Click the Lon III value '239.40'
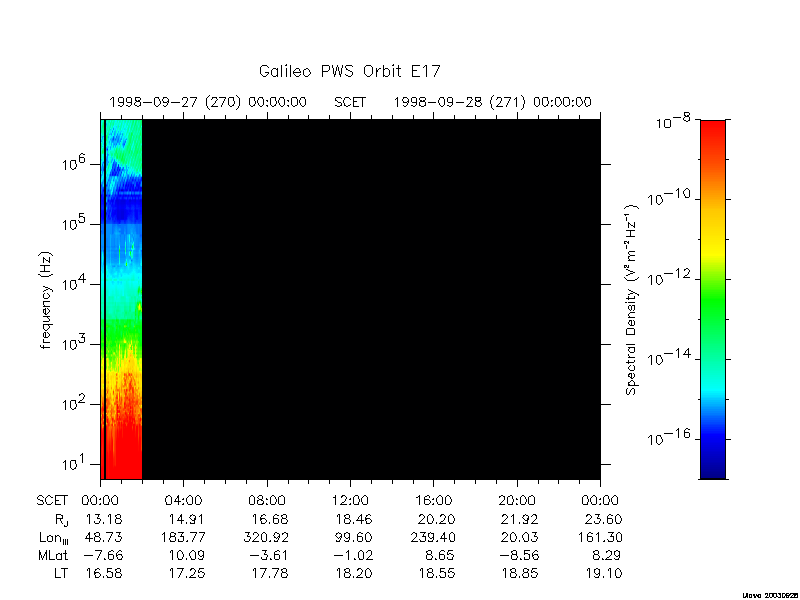The width and height of the screenshot is (800, 600). pyautogui.click(x=433, y=538)
